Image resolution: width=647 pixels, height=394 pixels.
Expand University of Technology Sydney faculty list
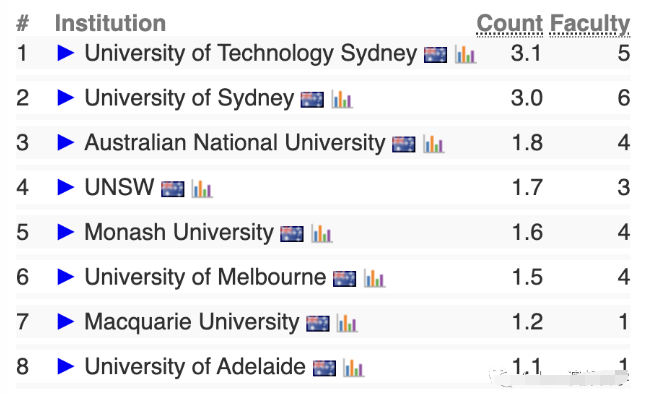[x=66, y=53]
